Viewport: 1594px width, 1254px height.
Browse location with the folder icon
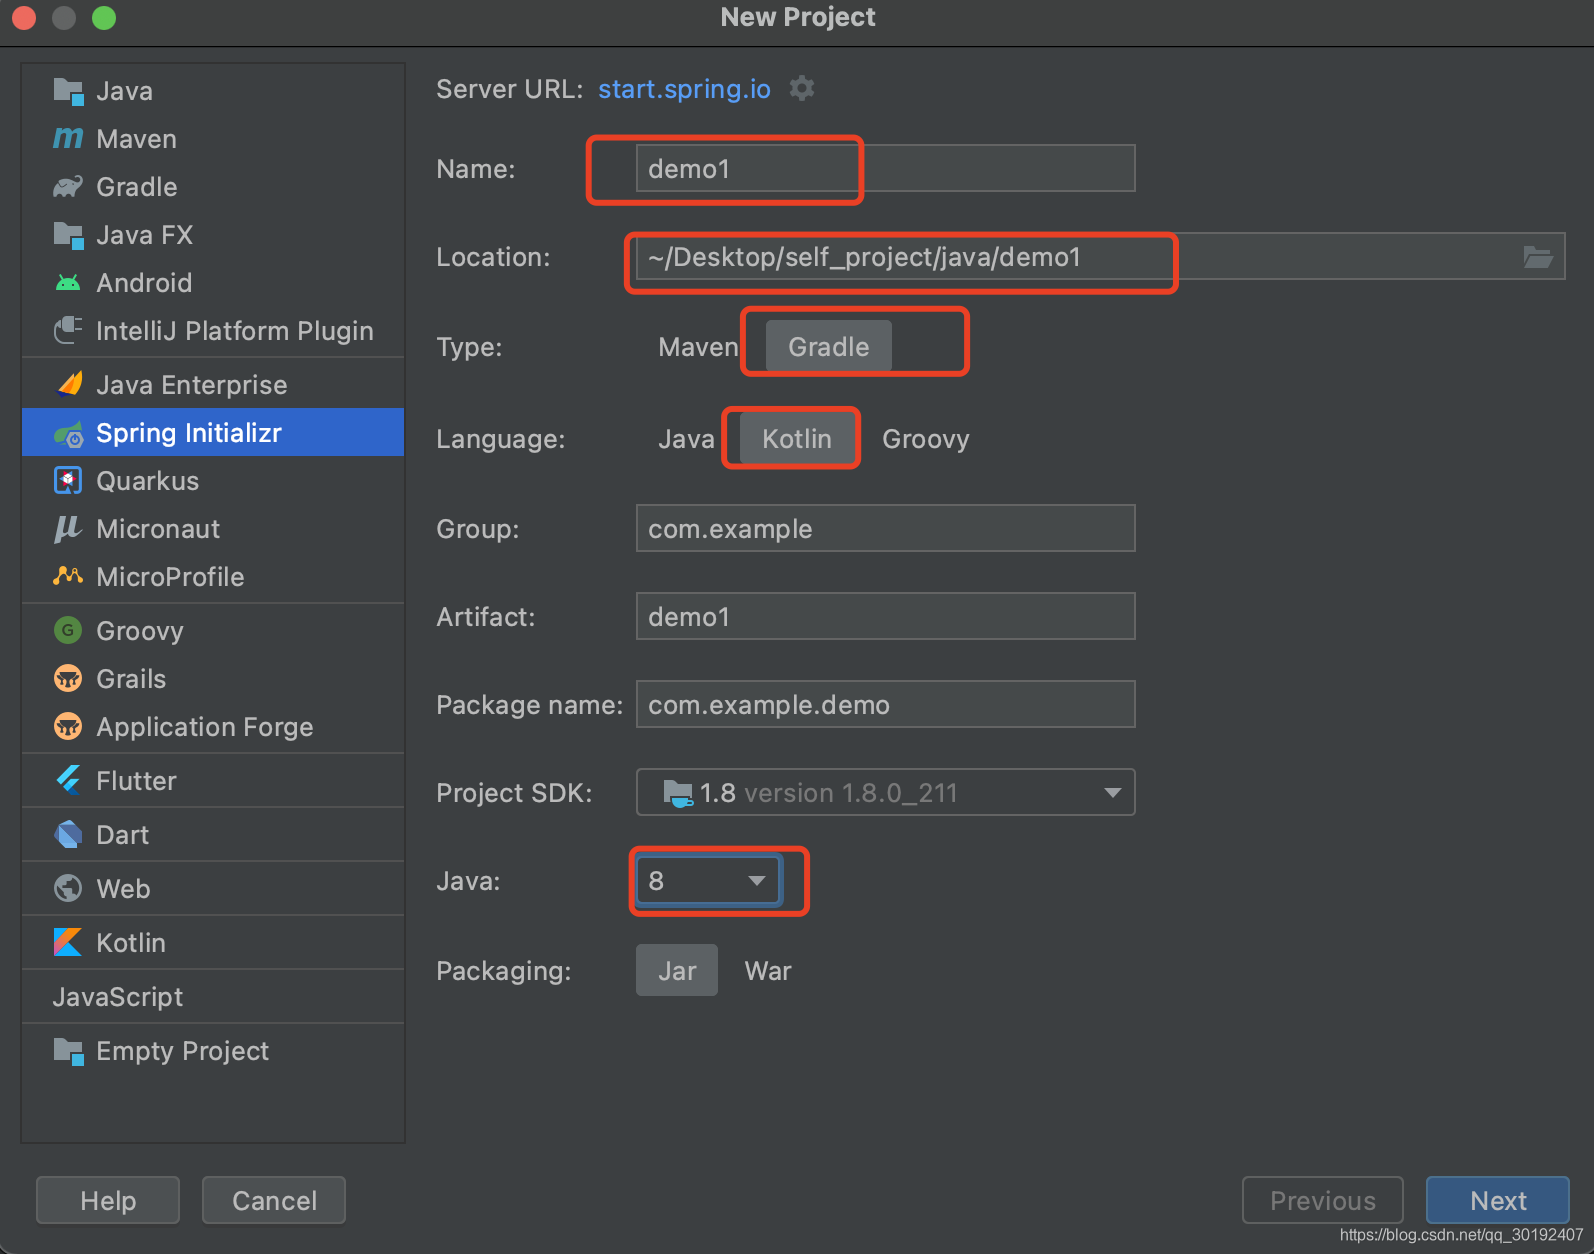pos(1538,257)
